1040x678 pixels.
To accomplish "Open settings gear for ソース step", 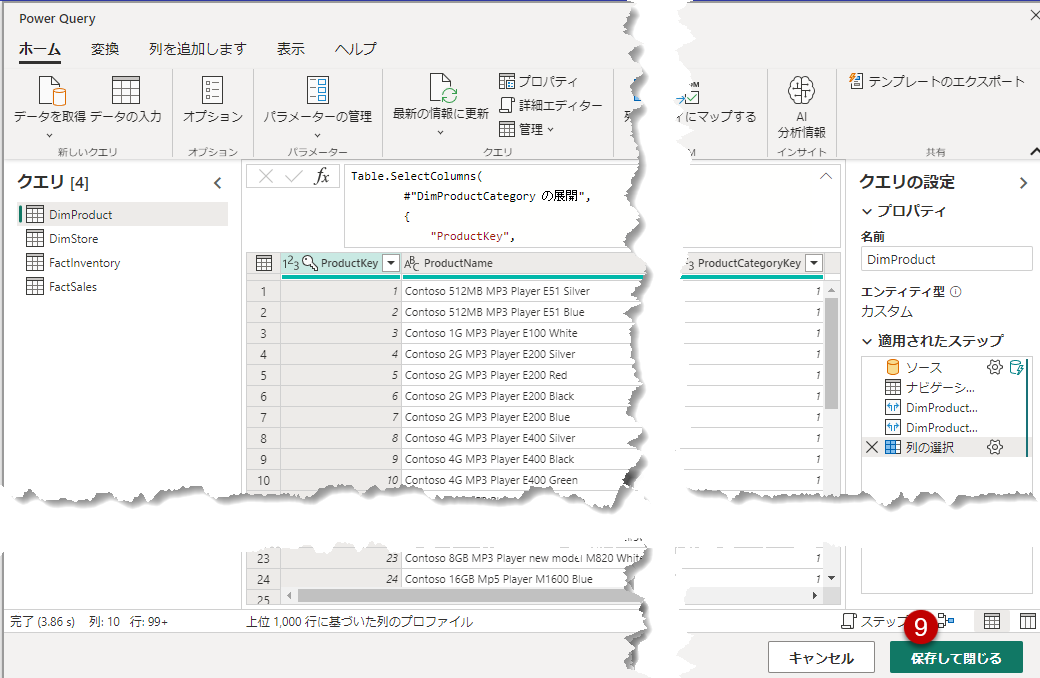I will pyautogui.click(x=994, y=367).
